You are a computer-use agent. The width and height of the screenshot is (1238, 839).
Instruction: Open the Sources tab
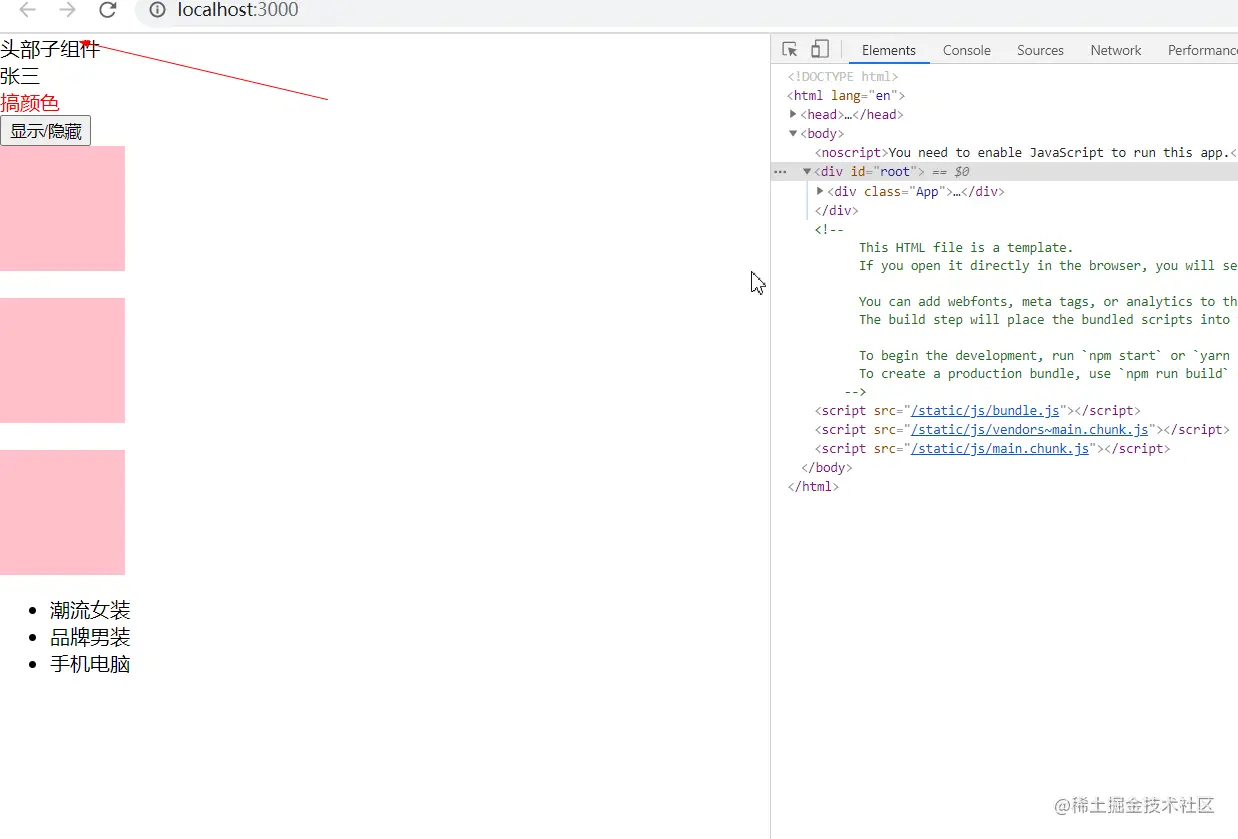[x=1040, y=50]
